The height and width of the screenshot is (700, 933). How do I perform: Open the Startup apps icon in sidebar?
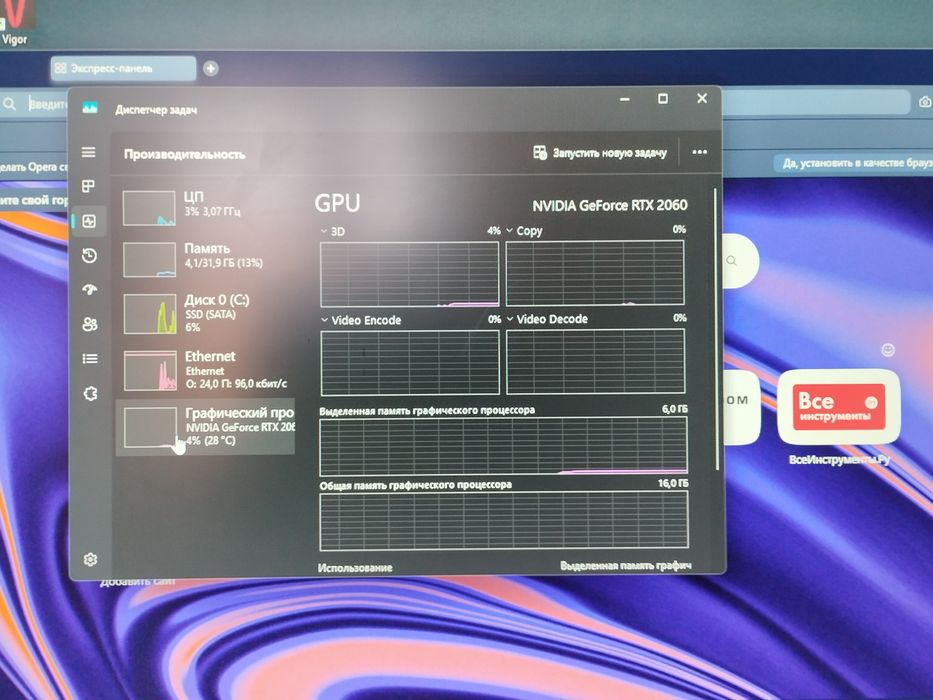(x=90, y=290)
